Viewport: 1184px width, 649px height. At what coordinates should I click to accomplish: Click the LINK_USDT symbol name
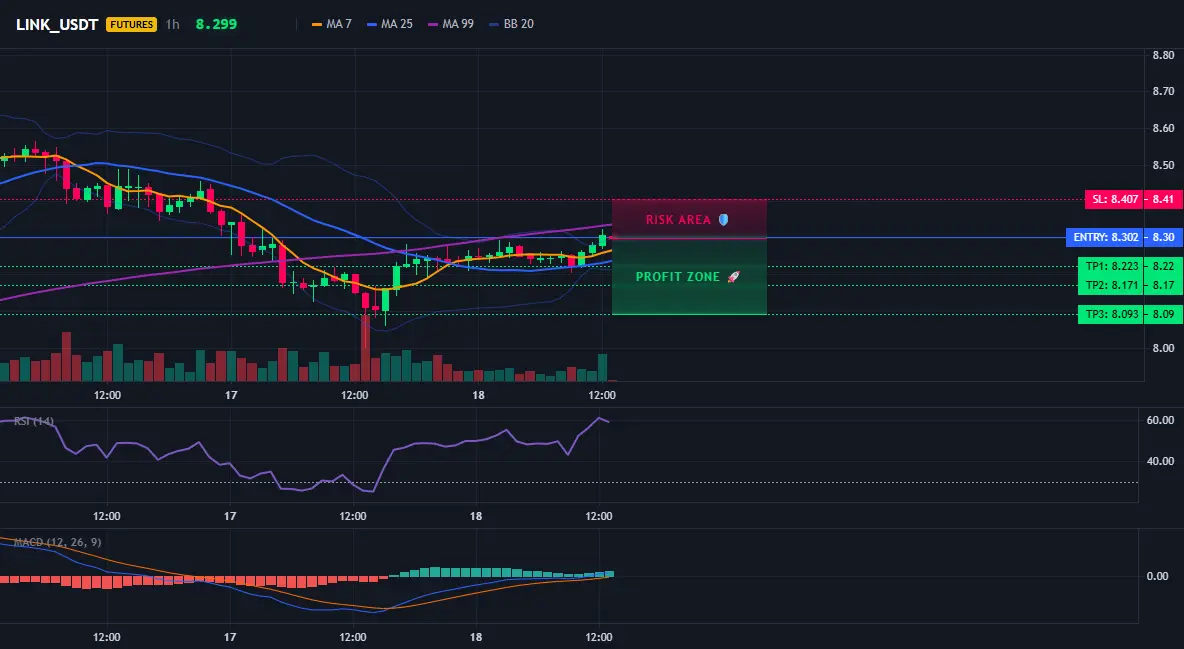click(x=57, y=24)
